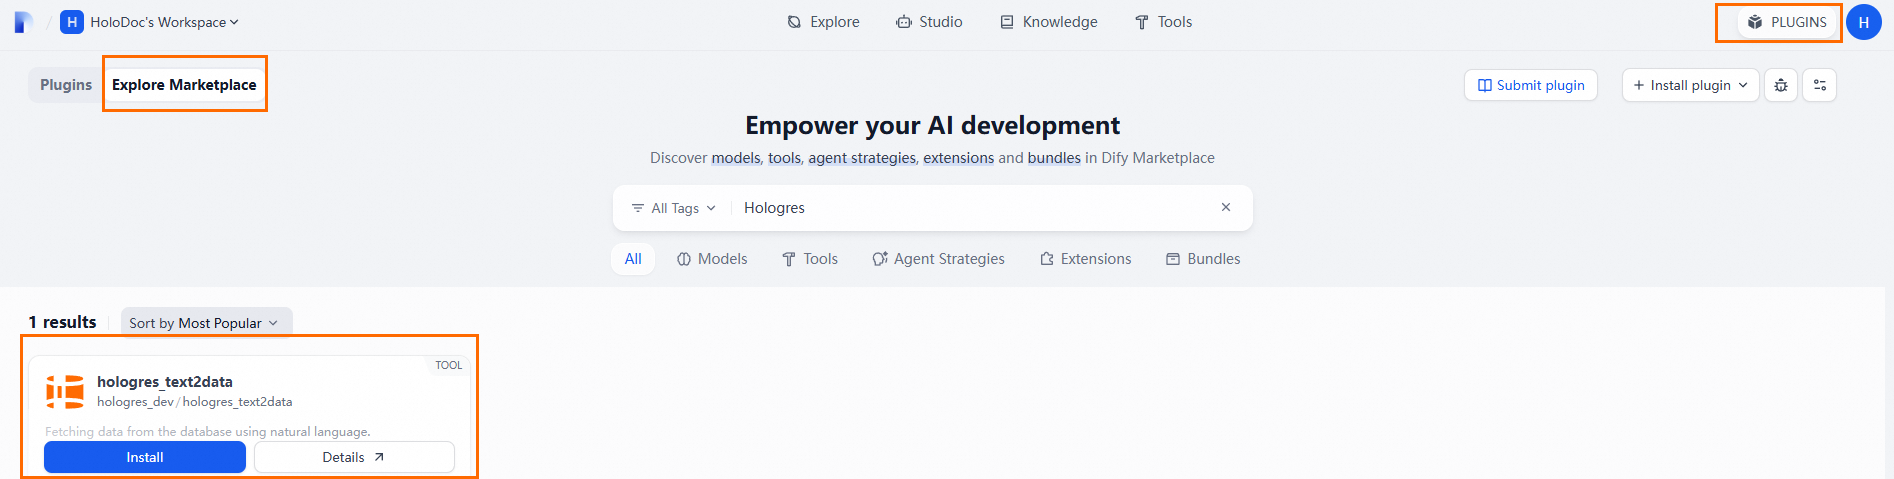Click the Submit plugin button

pos(1531,85)
